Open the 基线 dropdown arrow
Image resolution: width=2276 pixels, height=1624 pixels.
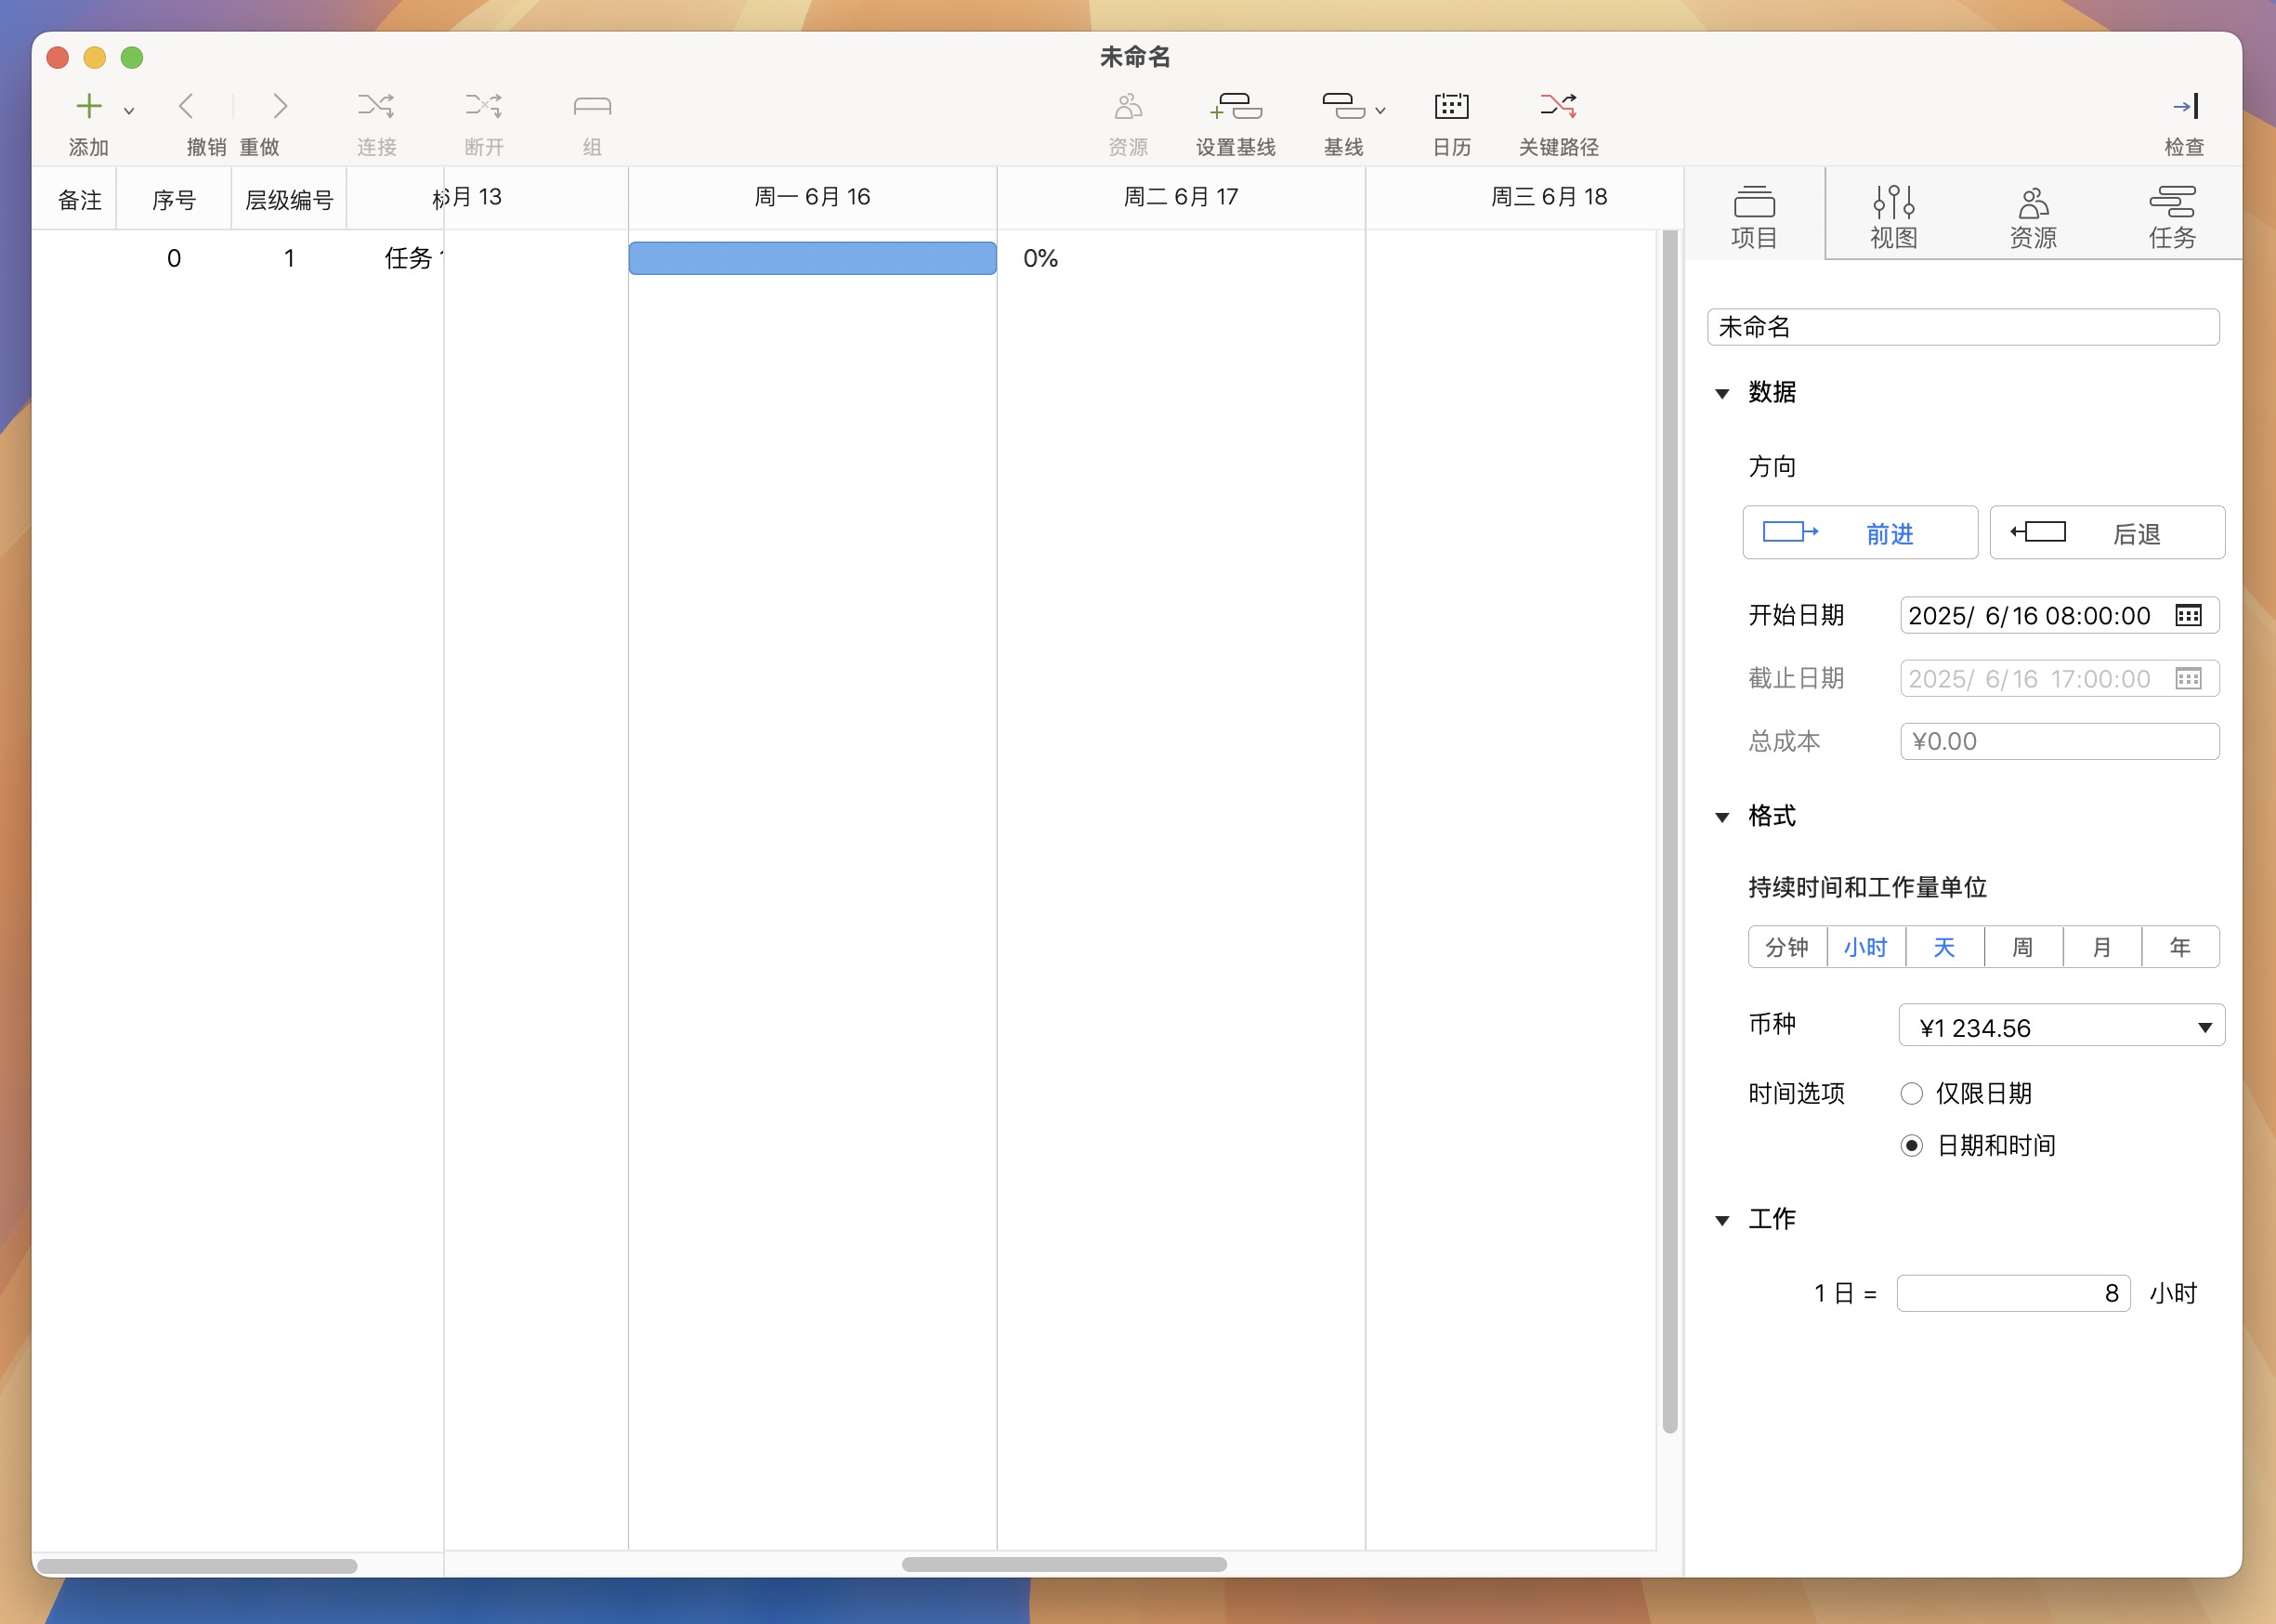tap(1380, 111)
